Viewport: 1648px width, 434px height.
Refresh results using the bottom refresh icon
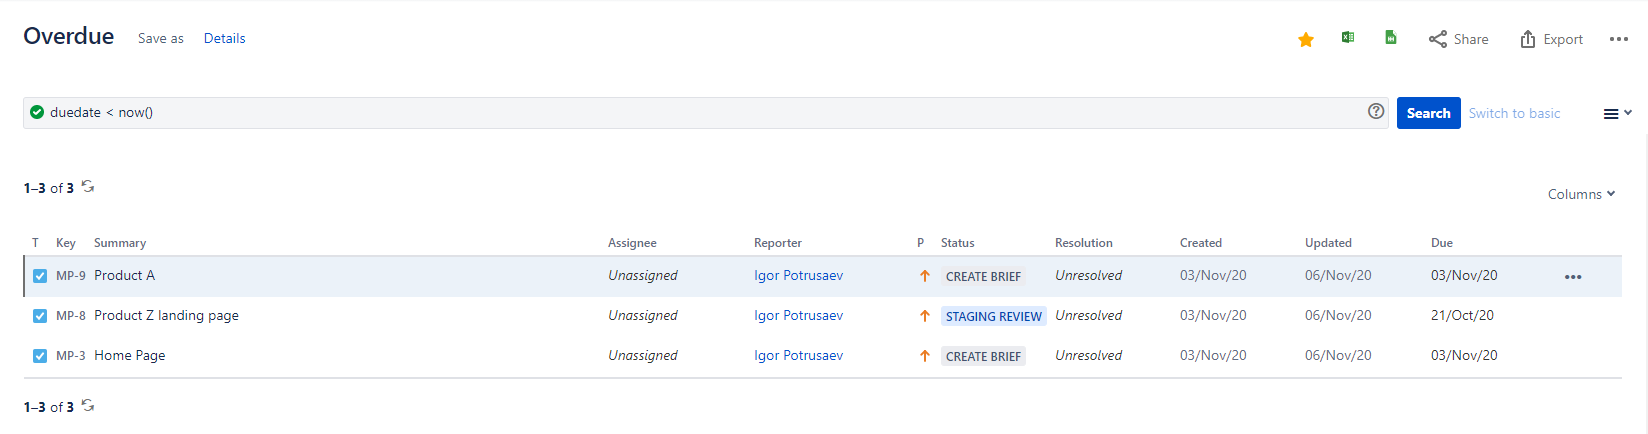88,406
